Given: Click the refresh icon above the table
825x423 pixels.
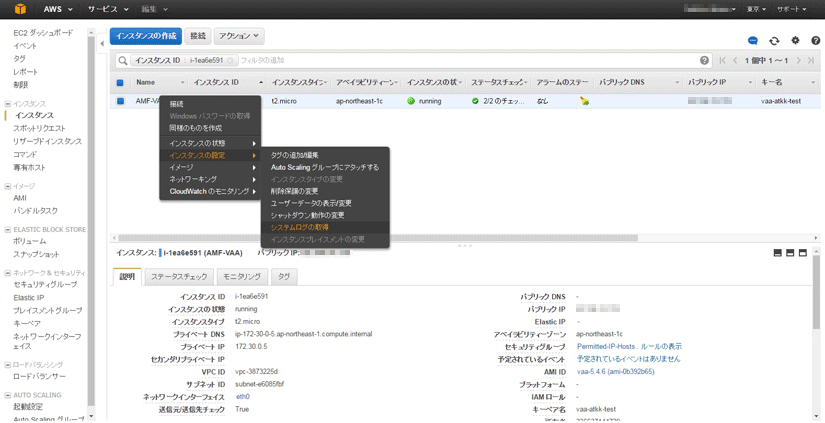Looking at the screenshot, I should click(x=774, y=40).
